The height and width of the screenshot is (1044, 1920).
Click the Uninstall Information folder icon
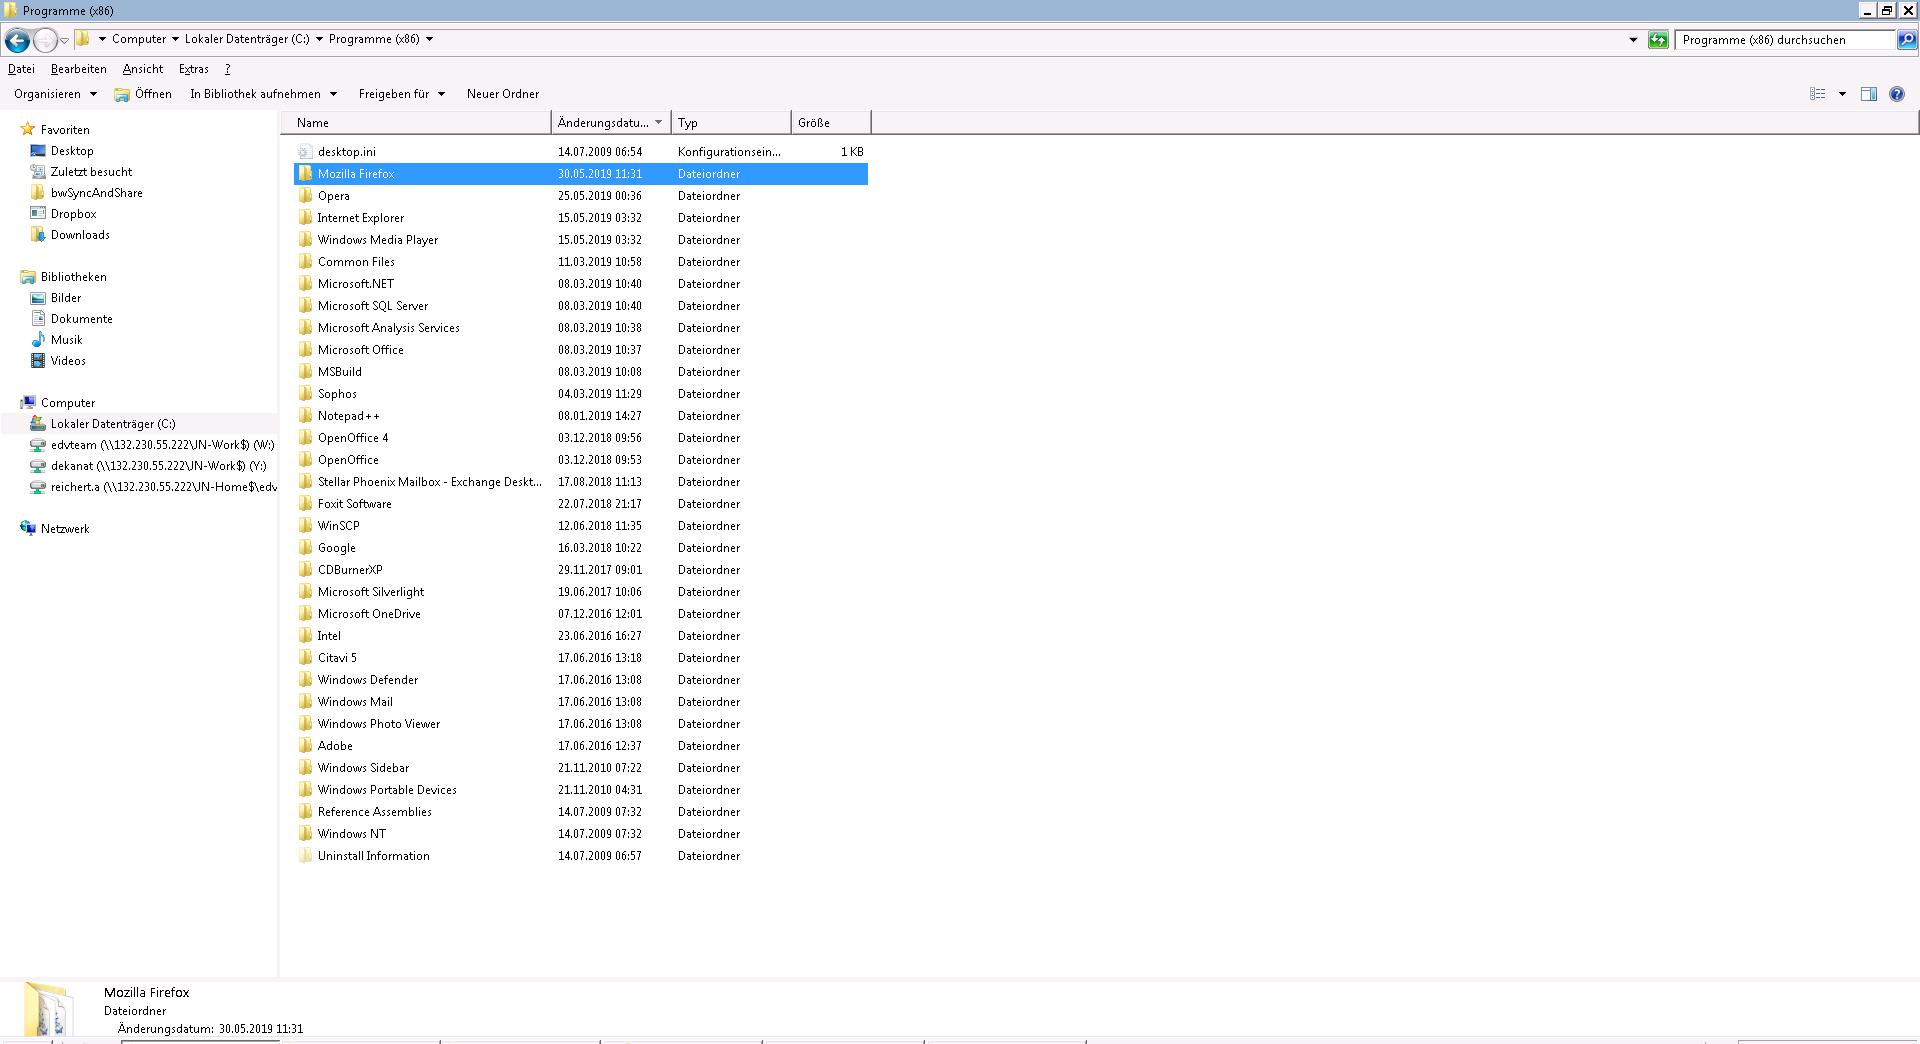click(x=305, y=856)
